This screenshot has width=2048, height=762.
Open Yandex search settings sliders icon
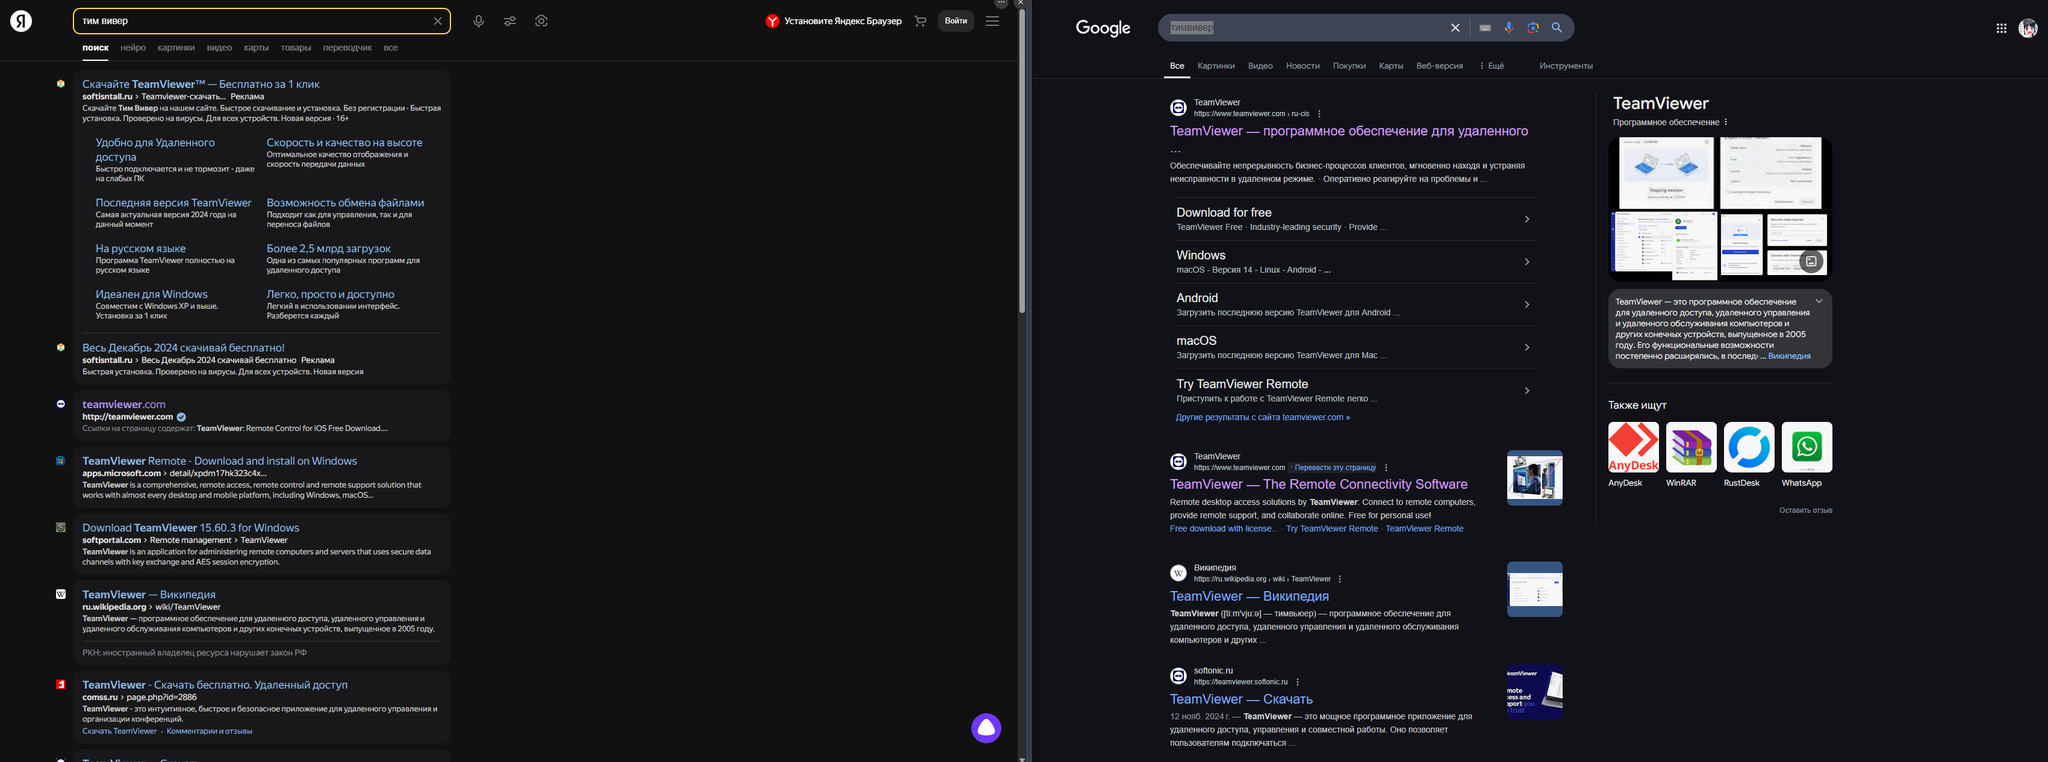coord(510,21)
